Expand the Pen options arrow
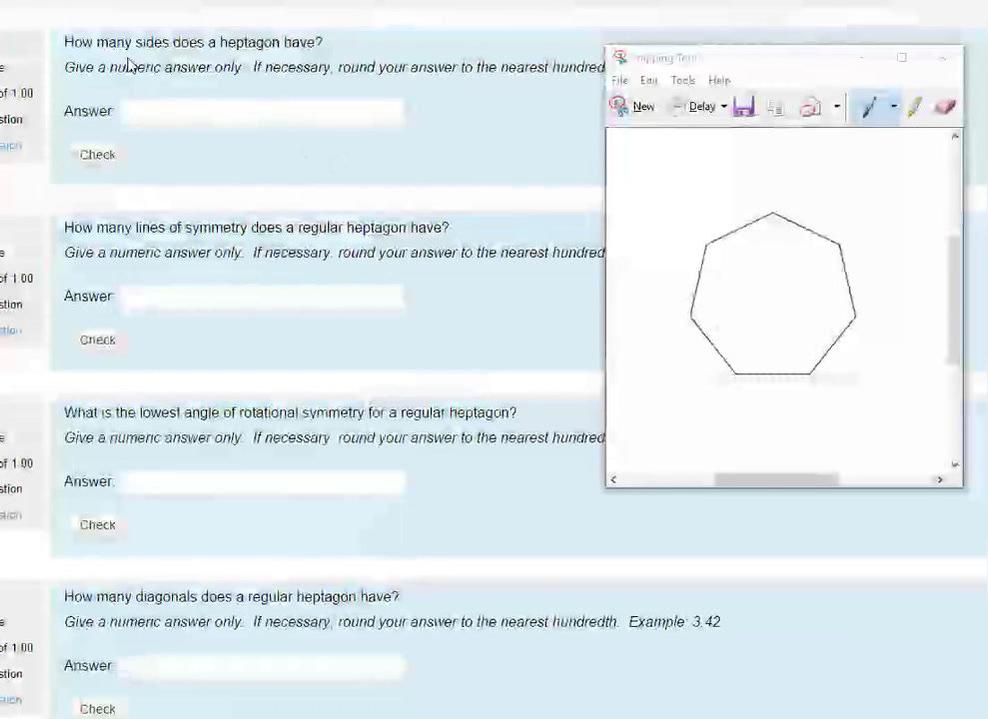This screenshot has width=988, height=719. 893,107
